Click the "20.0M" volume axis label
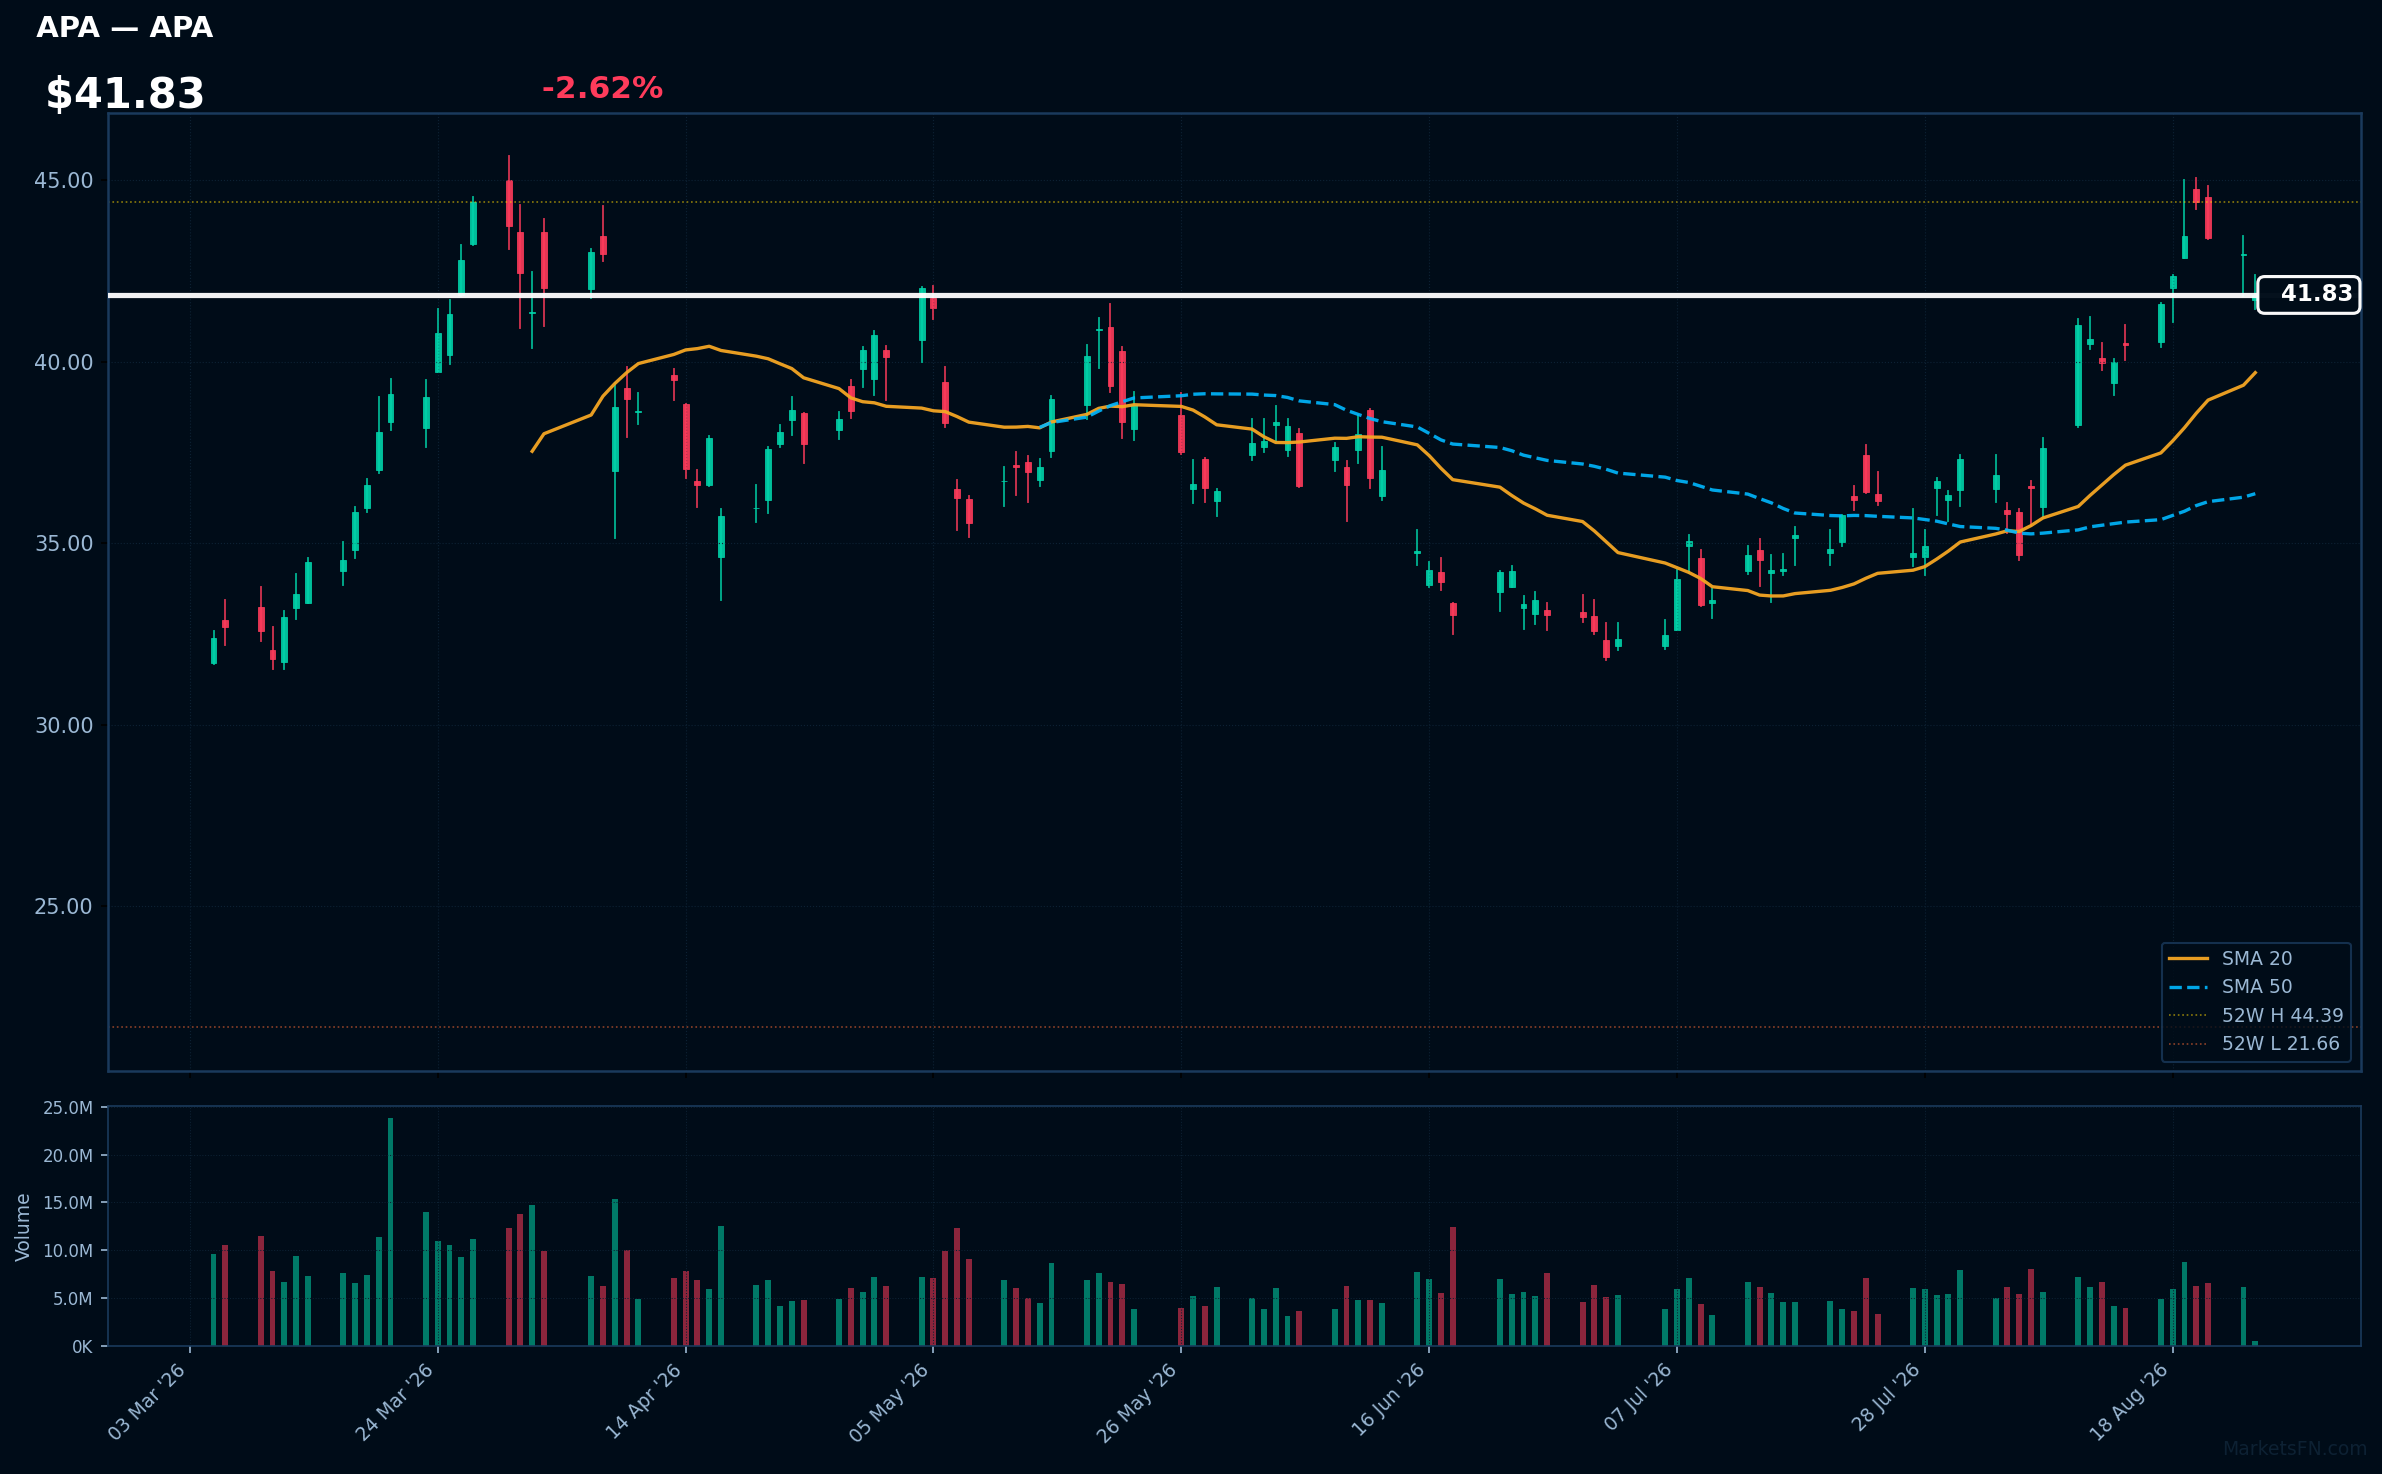 tap(68, 1156)
